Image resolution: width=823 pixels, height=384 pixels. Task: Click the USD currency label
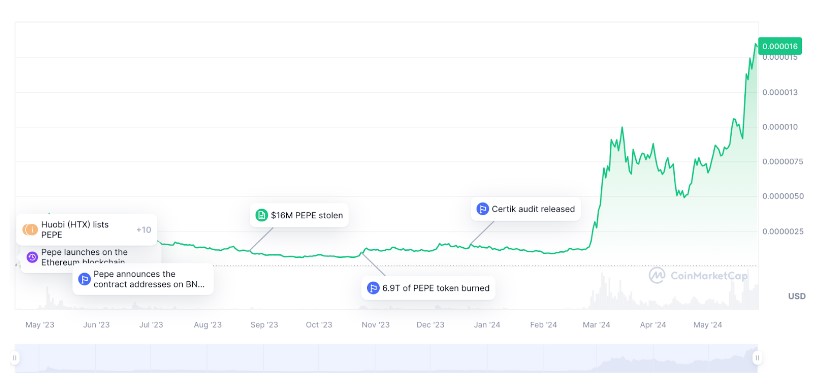[797, 296]
